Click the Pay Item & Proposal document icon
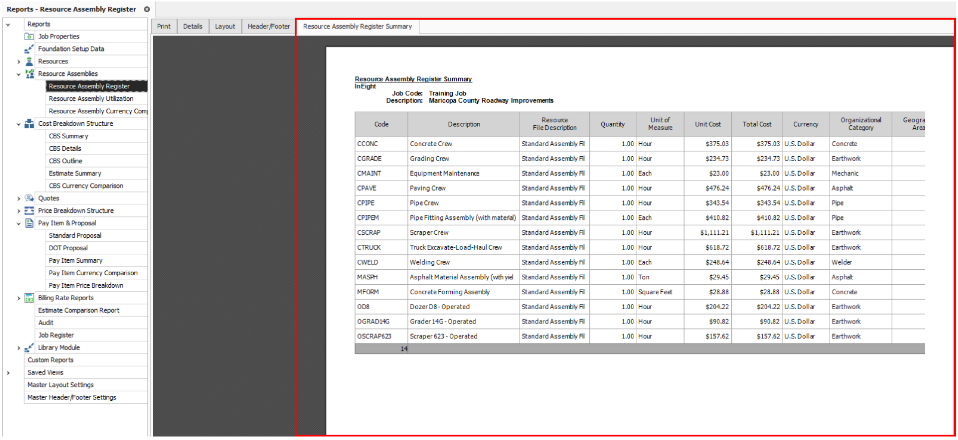Image resolution: width=958 pixels, height=440 pixels. tap(29, 223)
